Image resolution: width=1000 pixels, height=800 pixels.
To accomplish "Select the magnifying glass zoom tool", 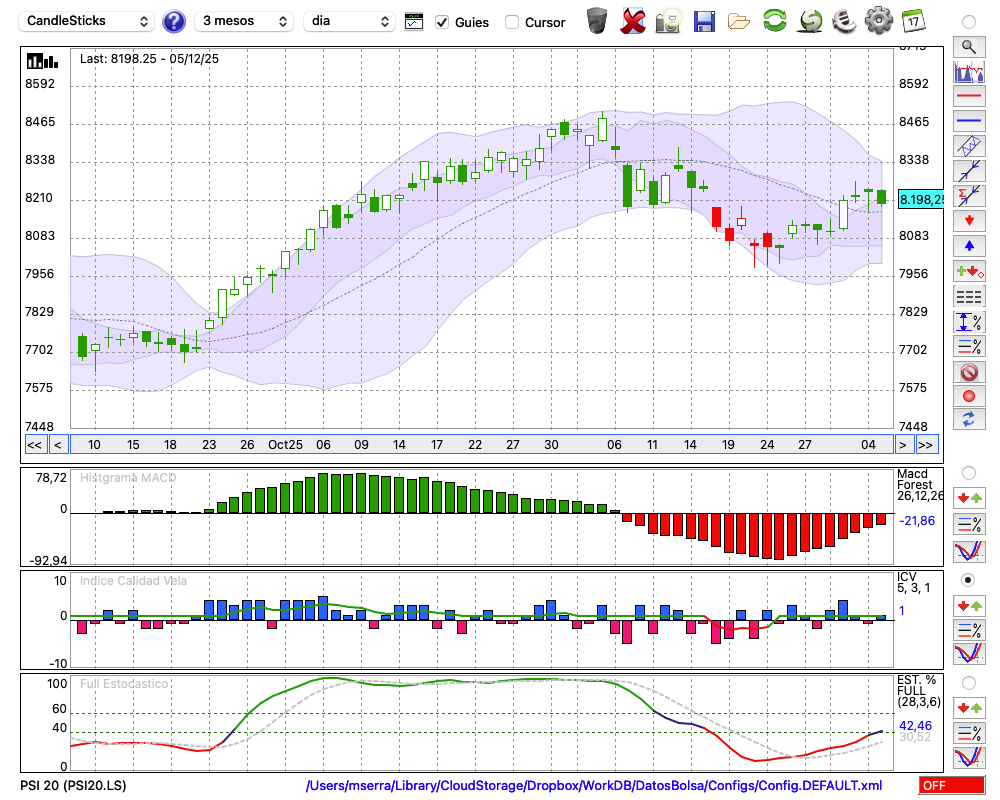I will click(969, 46).
